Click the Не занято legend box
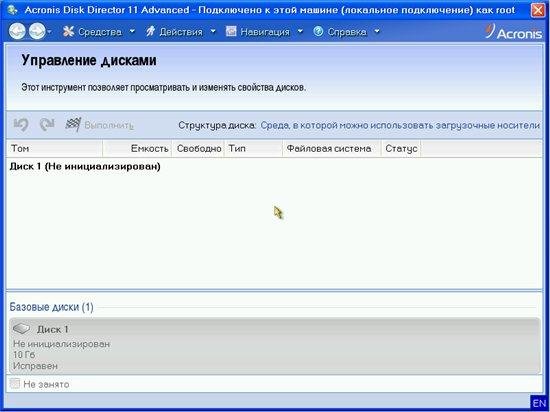This screenshot has width=550, height=412. pos(15,384)
